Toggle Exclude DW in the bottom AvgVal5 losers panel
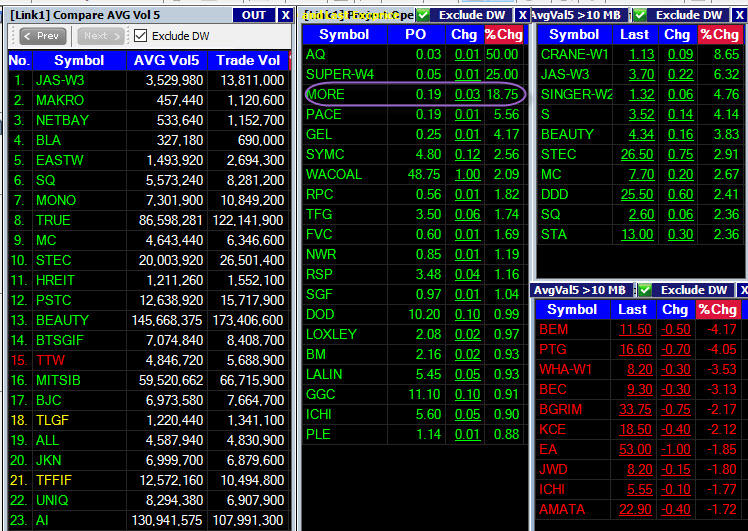This screenshot has height=531, width=748. (645, 290)
